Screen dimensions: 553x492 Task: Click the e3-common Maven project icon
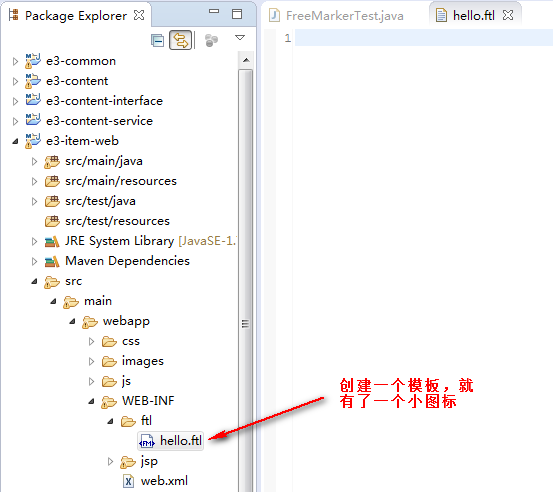click(33, 61)
